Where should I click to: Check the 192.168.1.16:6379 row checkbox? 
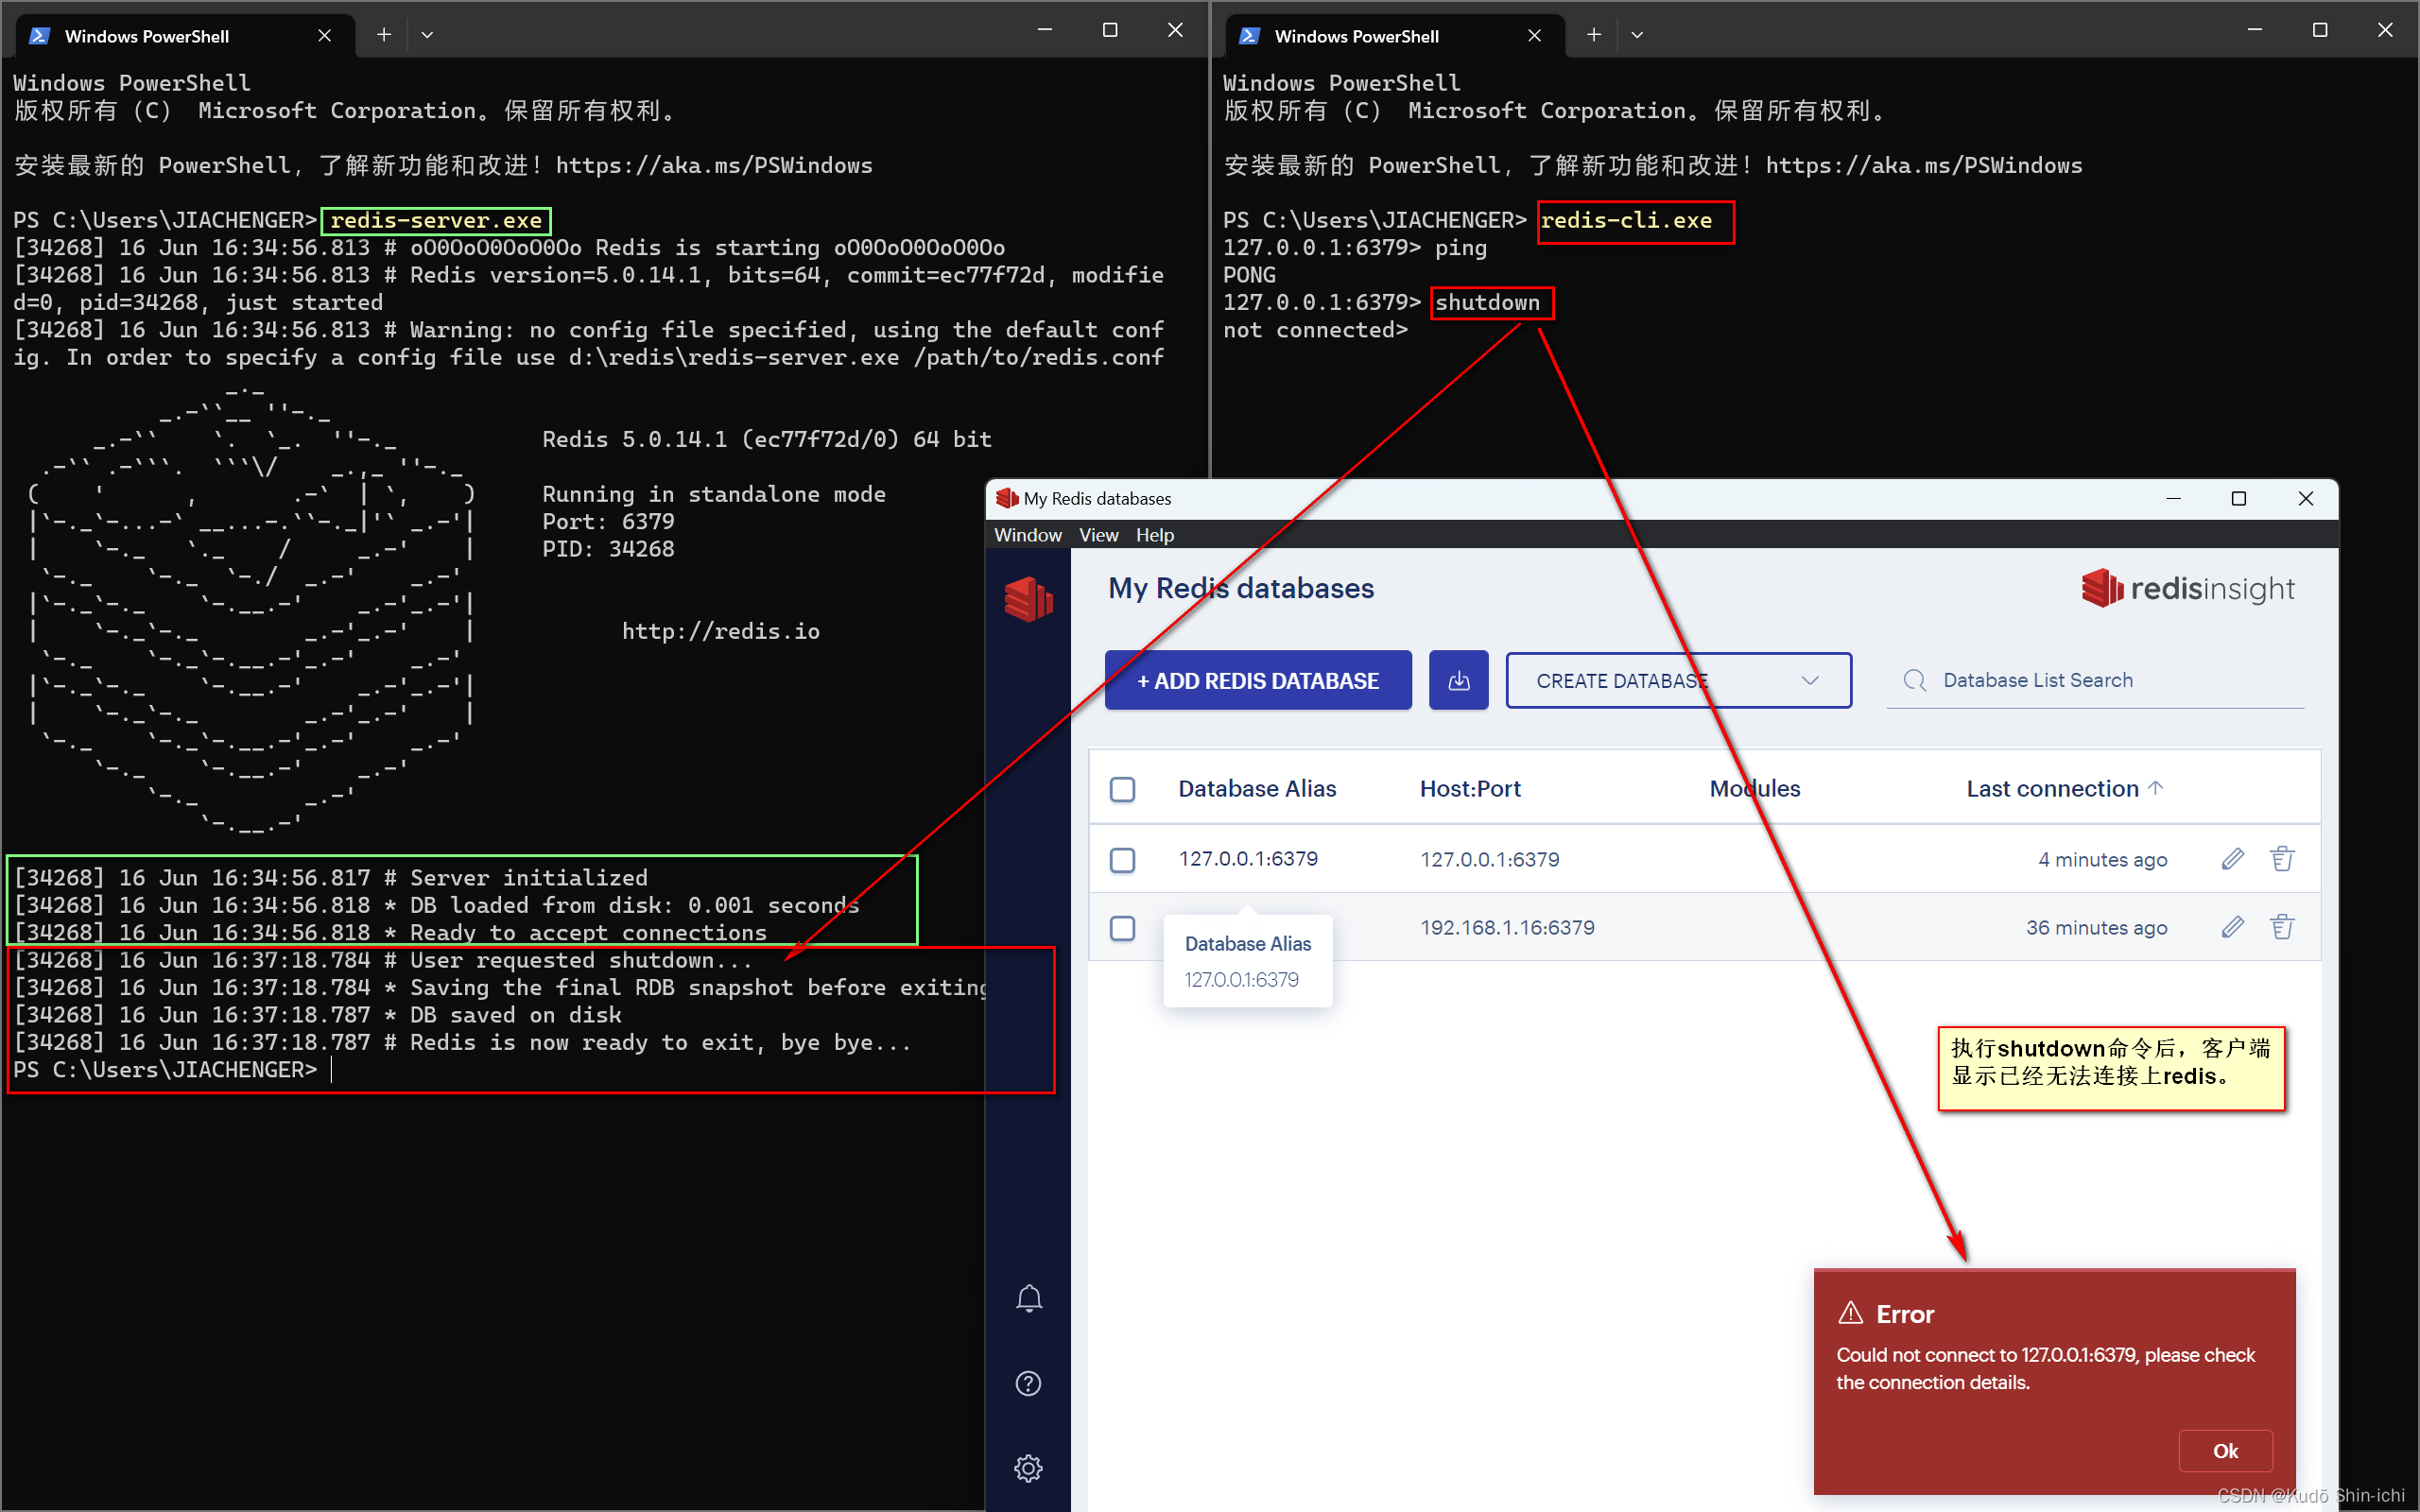[x=1122, y=928]
